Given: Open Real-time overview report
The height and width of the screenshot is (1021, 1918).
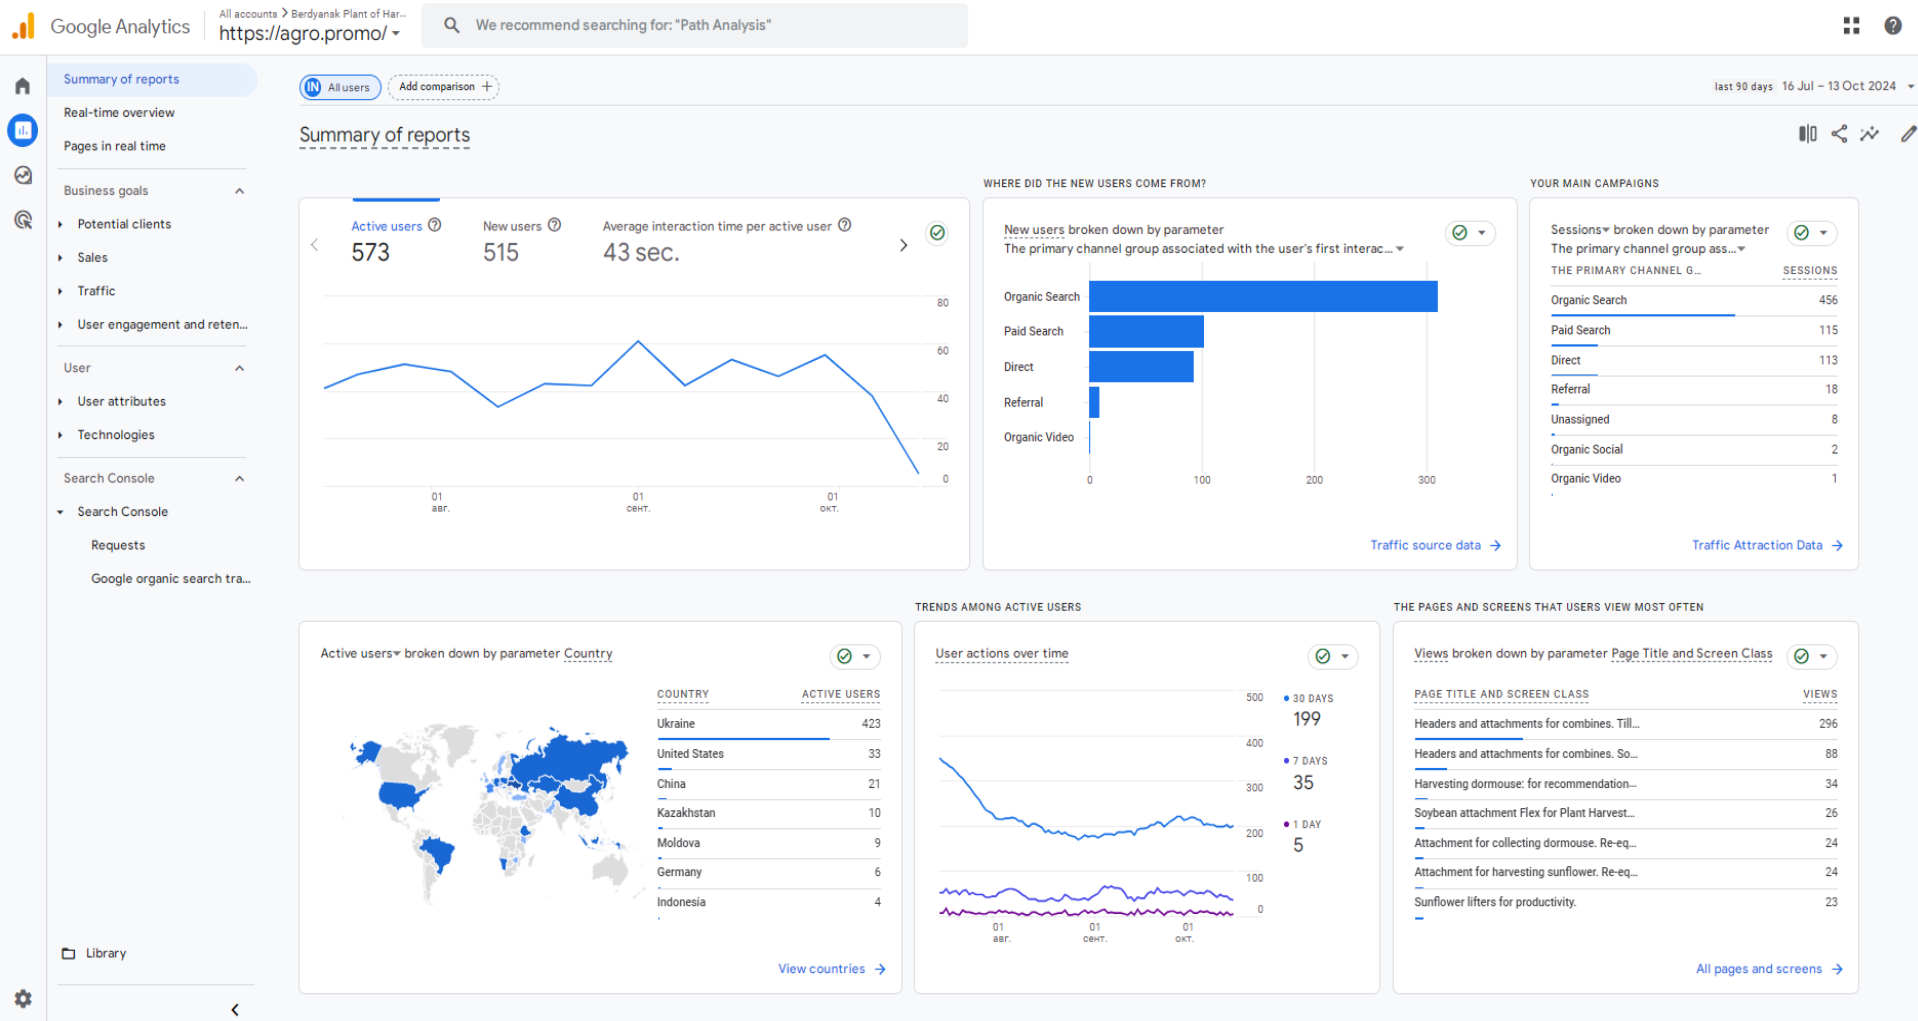Looking at the screenshot, I should point(119,113).
